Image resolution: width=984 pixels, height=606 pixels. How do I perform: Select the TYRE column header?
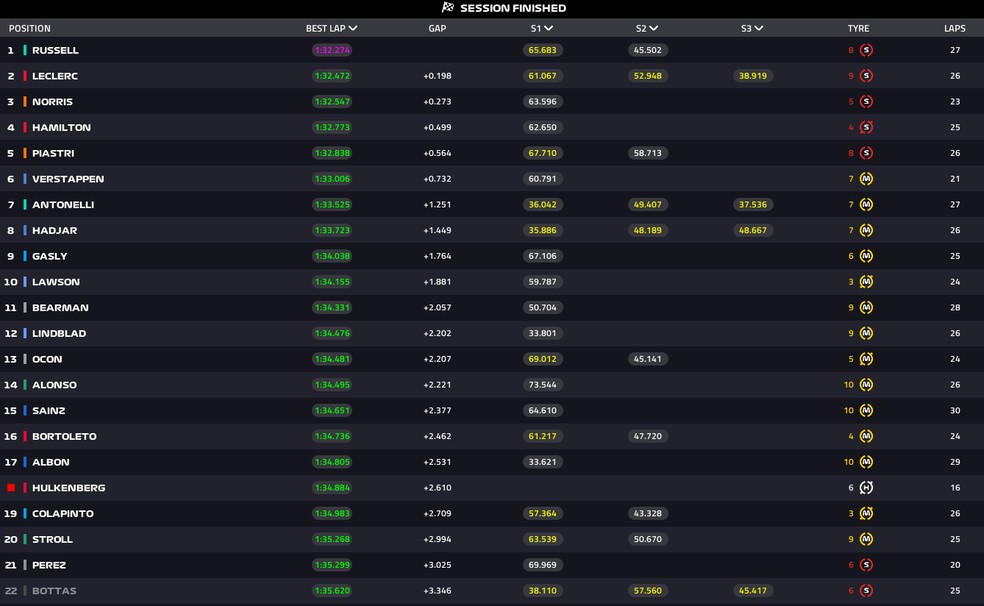pos(858,28)
